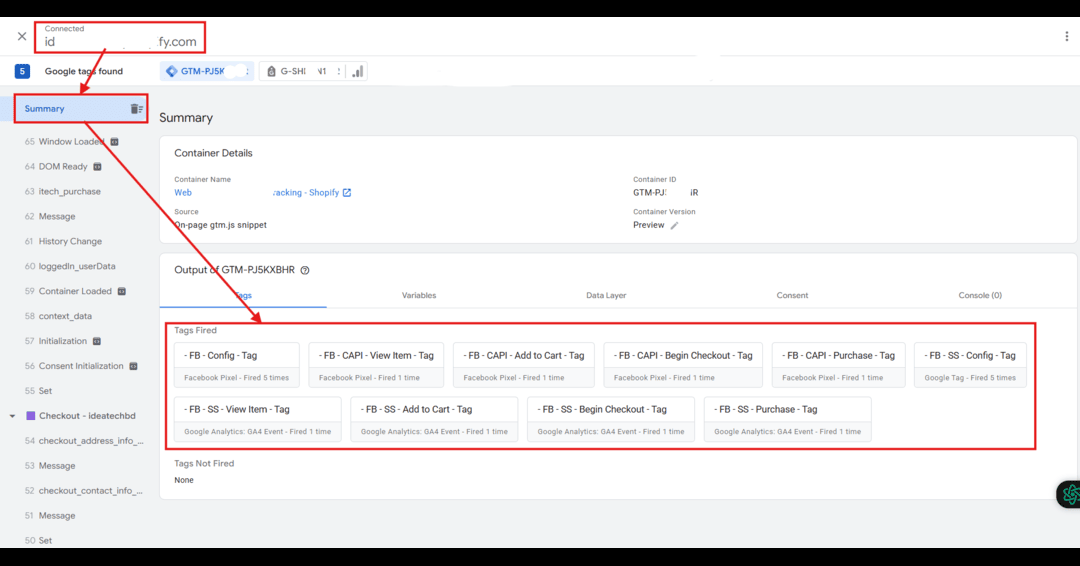Collapse the Checkout - ideatechbd page group
The height and width of the screenshot is (566, 1080).
point(12,416)
